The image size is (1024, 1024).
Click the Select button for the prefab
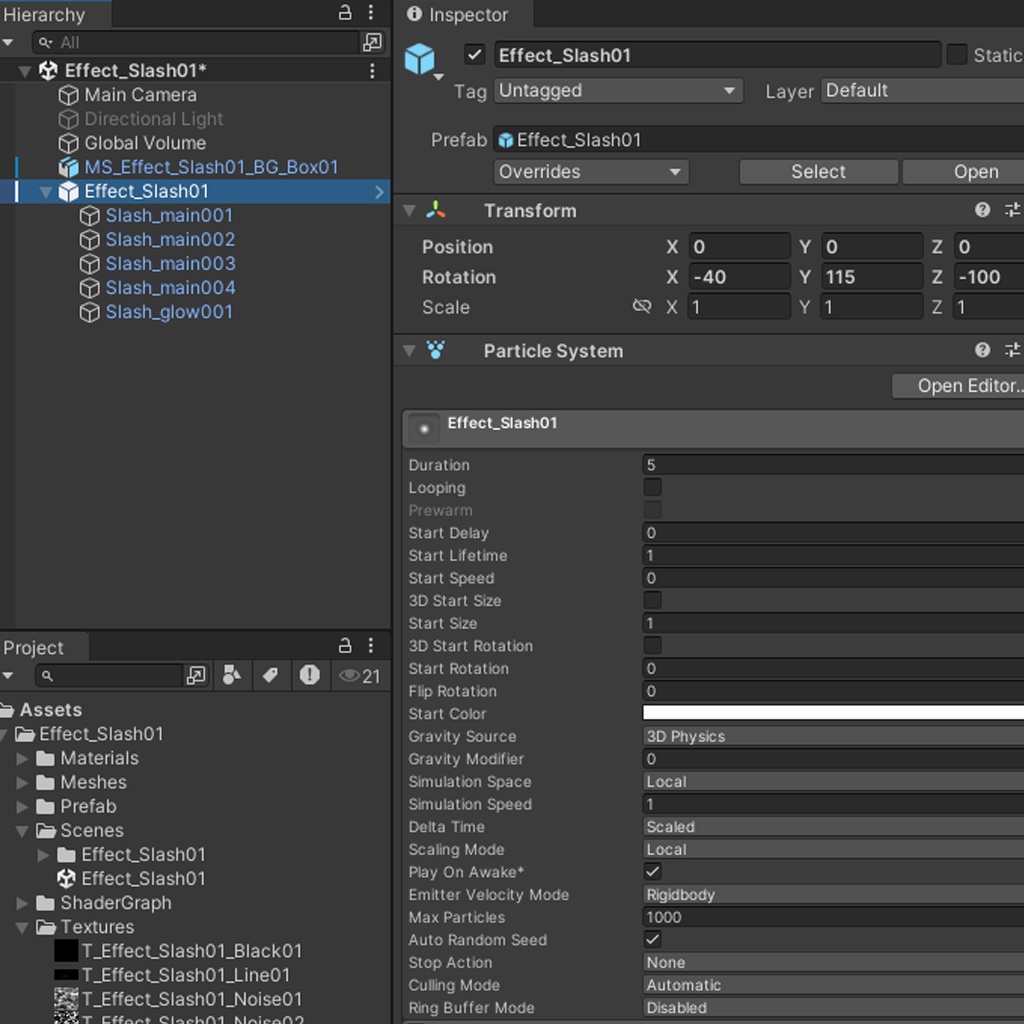(x=818, y=171)
